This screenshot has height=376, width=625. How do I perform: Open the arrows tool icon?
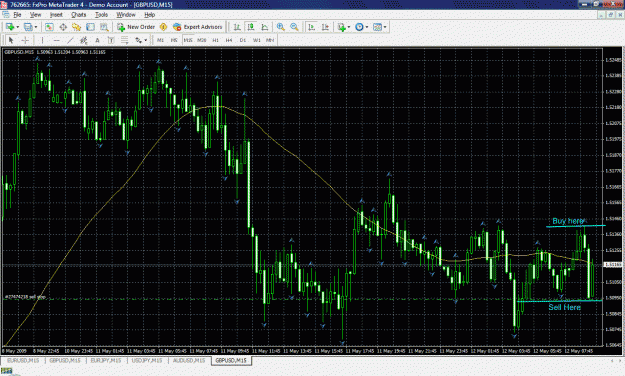click(x=139, y=40)
